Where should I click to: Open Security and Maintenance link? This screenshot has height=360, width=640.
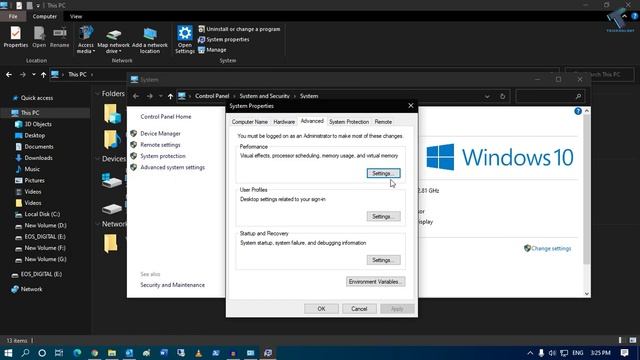172,285
